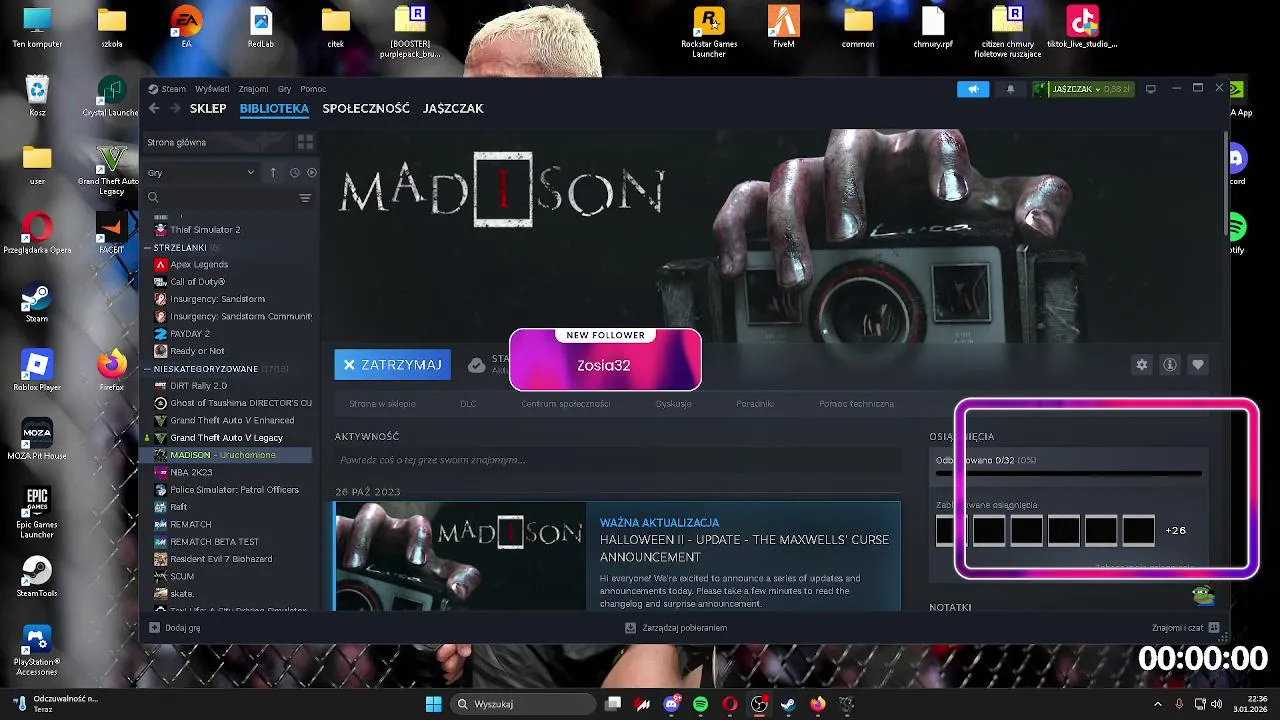Screen dimensions: 1280x720
Task: Open Windows Start menu
Action: [x=433, y=704]
